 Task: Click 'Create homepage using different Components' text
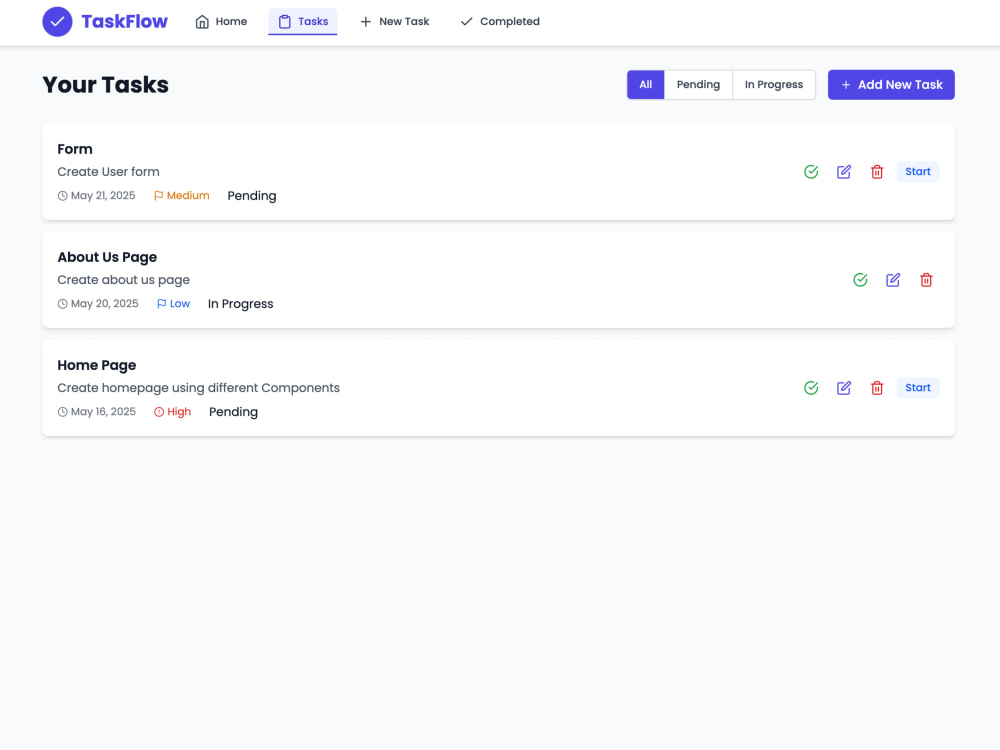[198, 388]
